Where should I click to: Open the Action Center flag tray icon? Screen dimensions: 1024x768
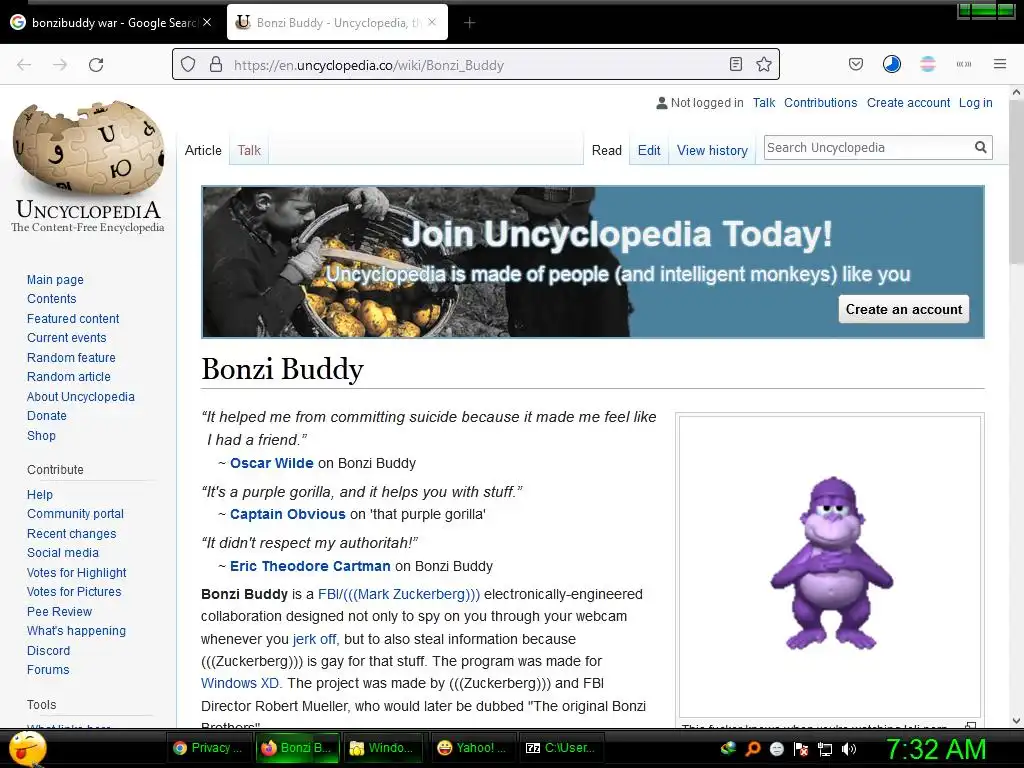pos(801,748)
